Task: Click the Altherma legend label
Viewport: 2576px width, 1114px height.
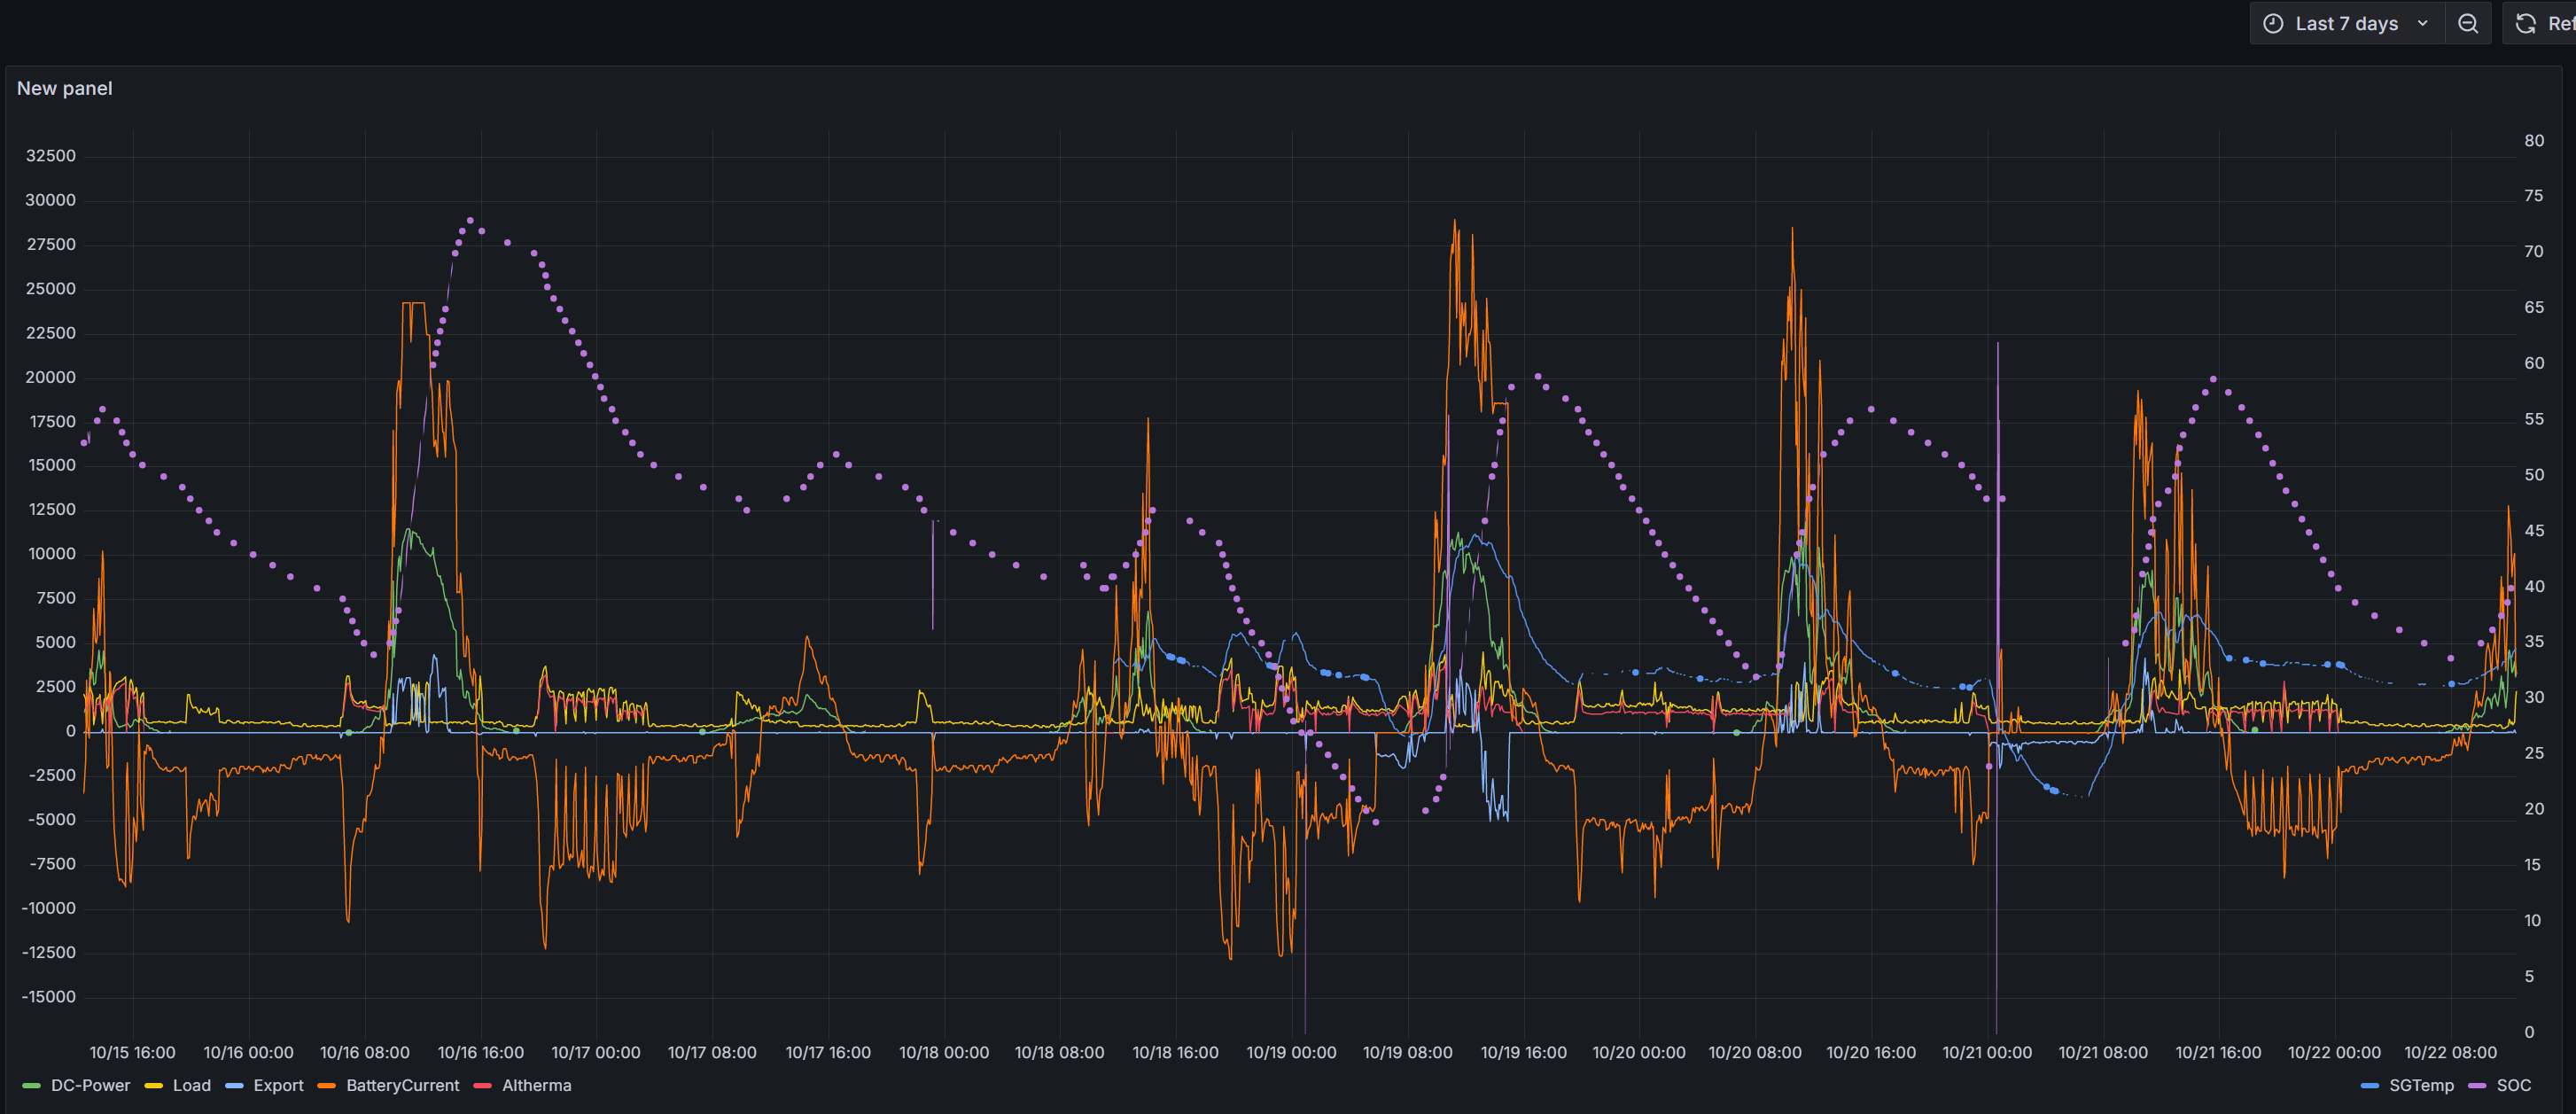Action: point(536,1085)
